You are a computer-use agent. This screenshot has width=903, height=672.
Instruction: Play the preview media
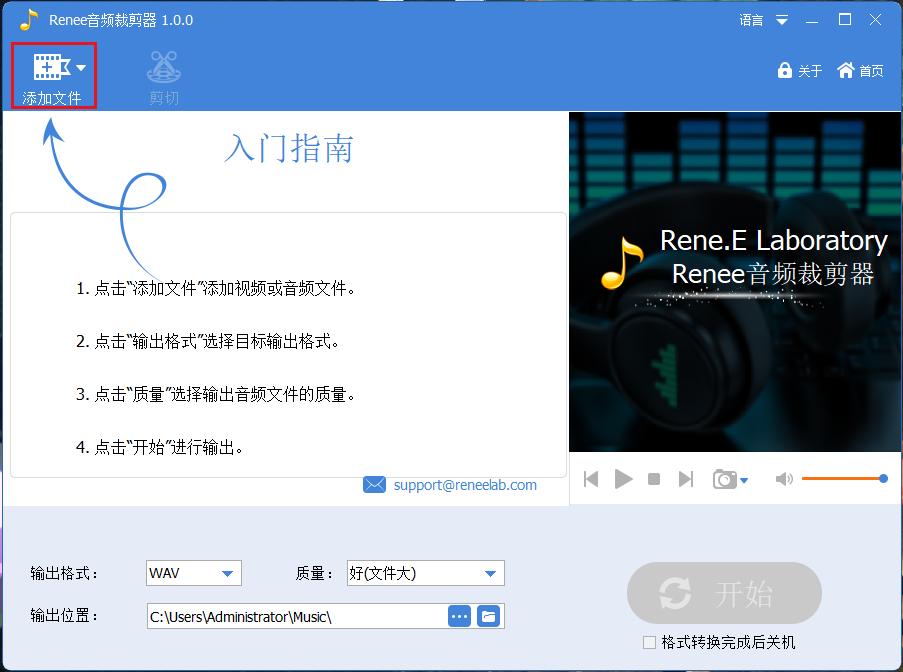click(623, 479)
